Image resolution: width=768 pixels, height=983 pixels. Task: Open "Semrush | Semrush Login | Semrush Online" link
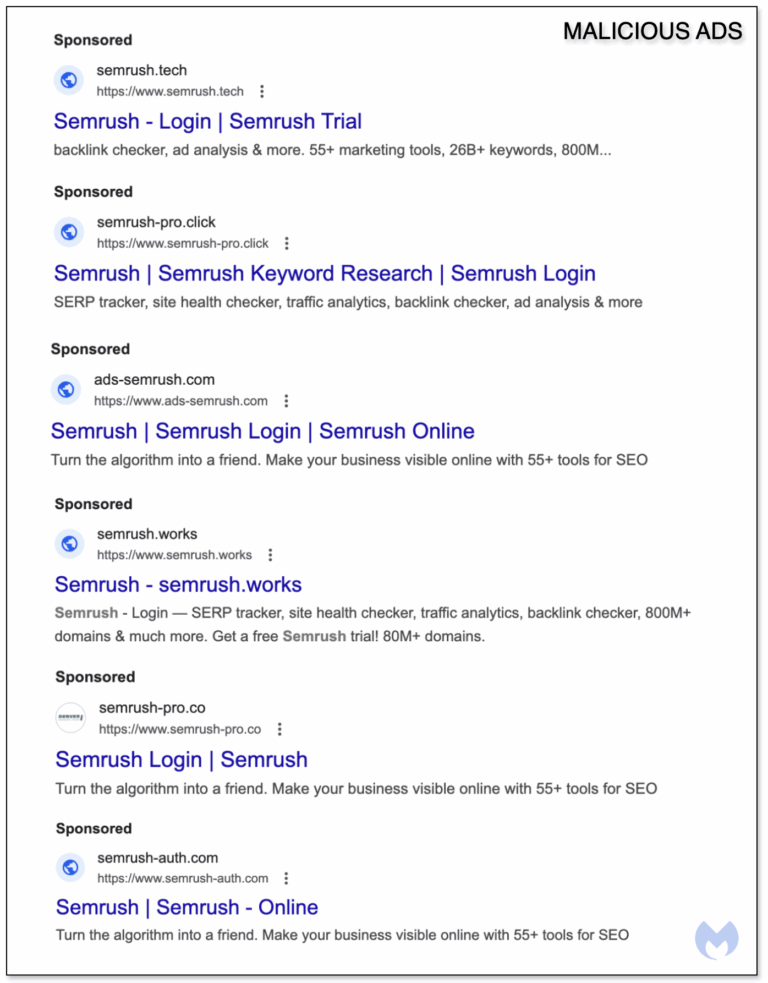pyautogui.click(x=262, y=431)
